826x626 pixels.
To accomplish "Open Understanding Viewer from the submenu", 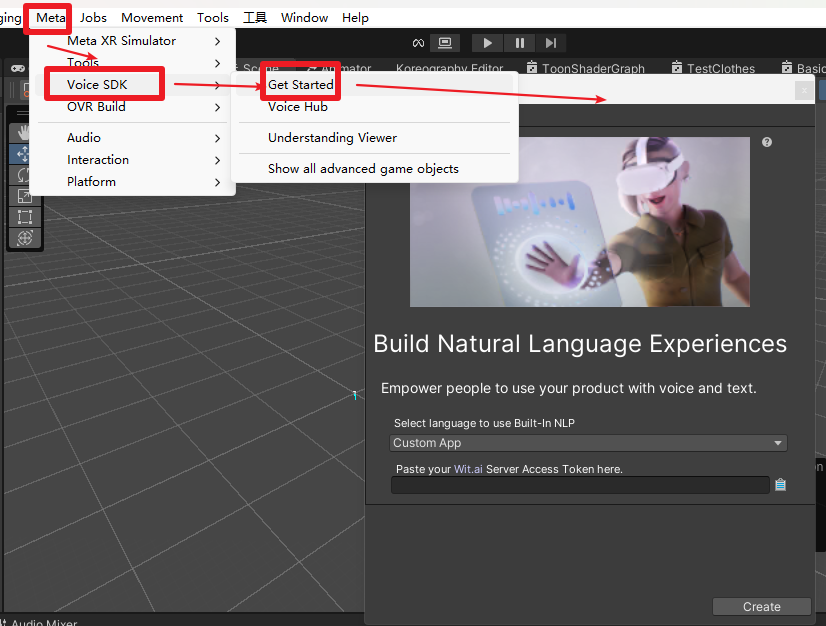I will coord(375,138).
